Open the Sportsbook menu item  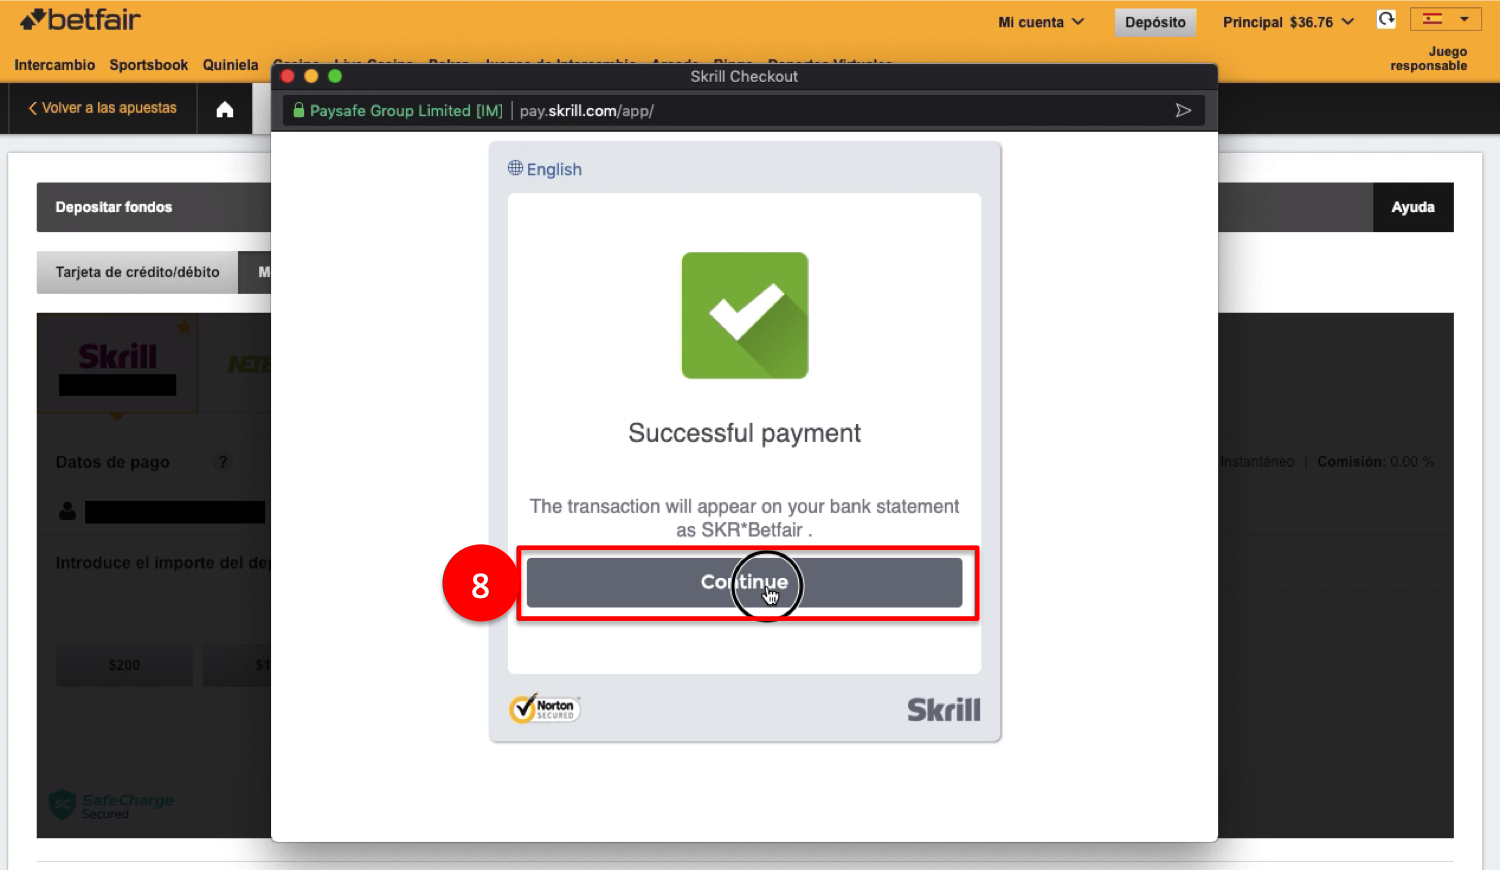(x=149, y=65)
